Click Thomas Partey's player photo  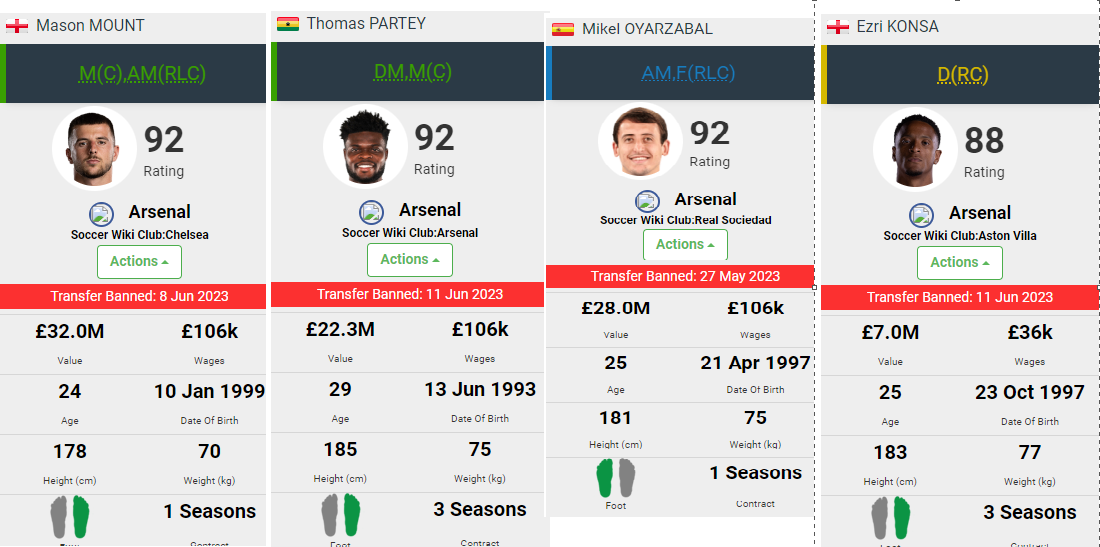[x=365, y=147]
